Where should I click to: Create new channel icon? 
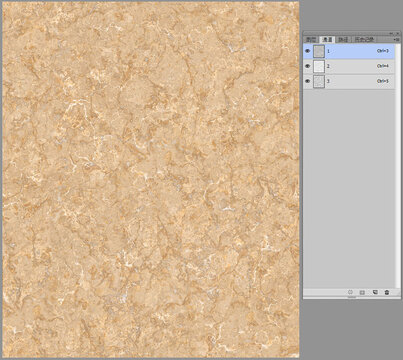pos(375,292)
